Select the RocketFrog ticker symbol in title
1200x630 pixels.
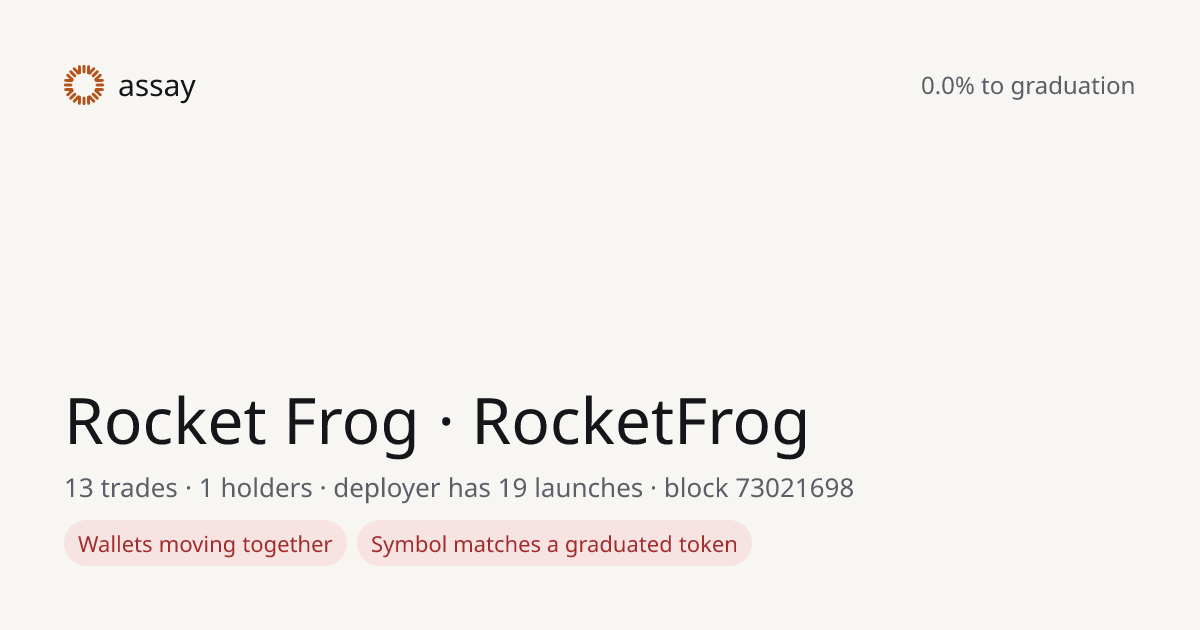[640, 421]
